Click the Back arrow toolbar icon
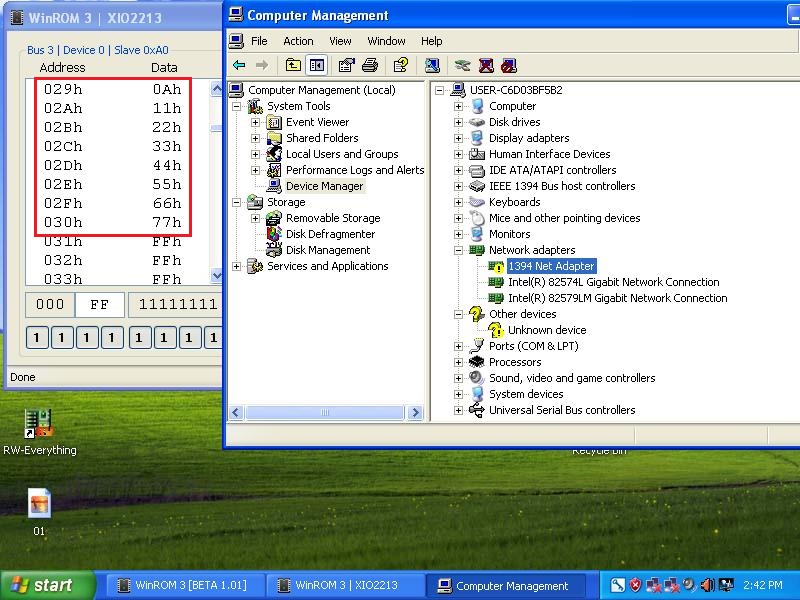 (239, 65)
